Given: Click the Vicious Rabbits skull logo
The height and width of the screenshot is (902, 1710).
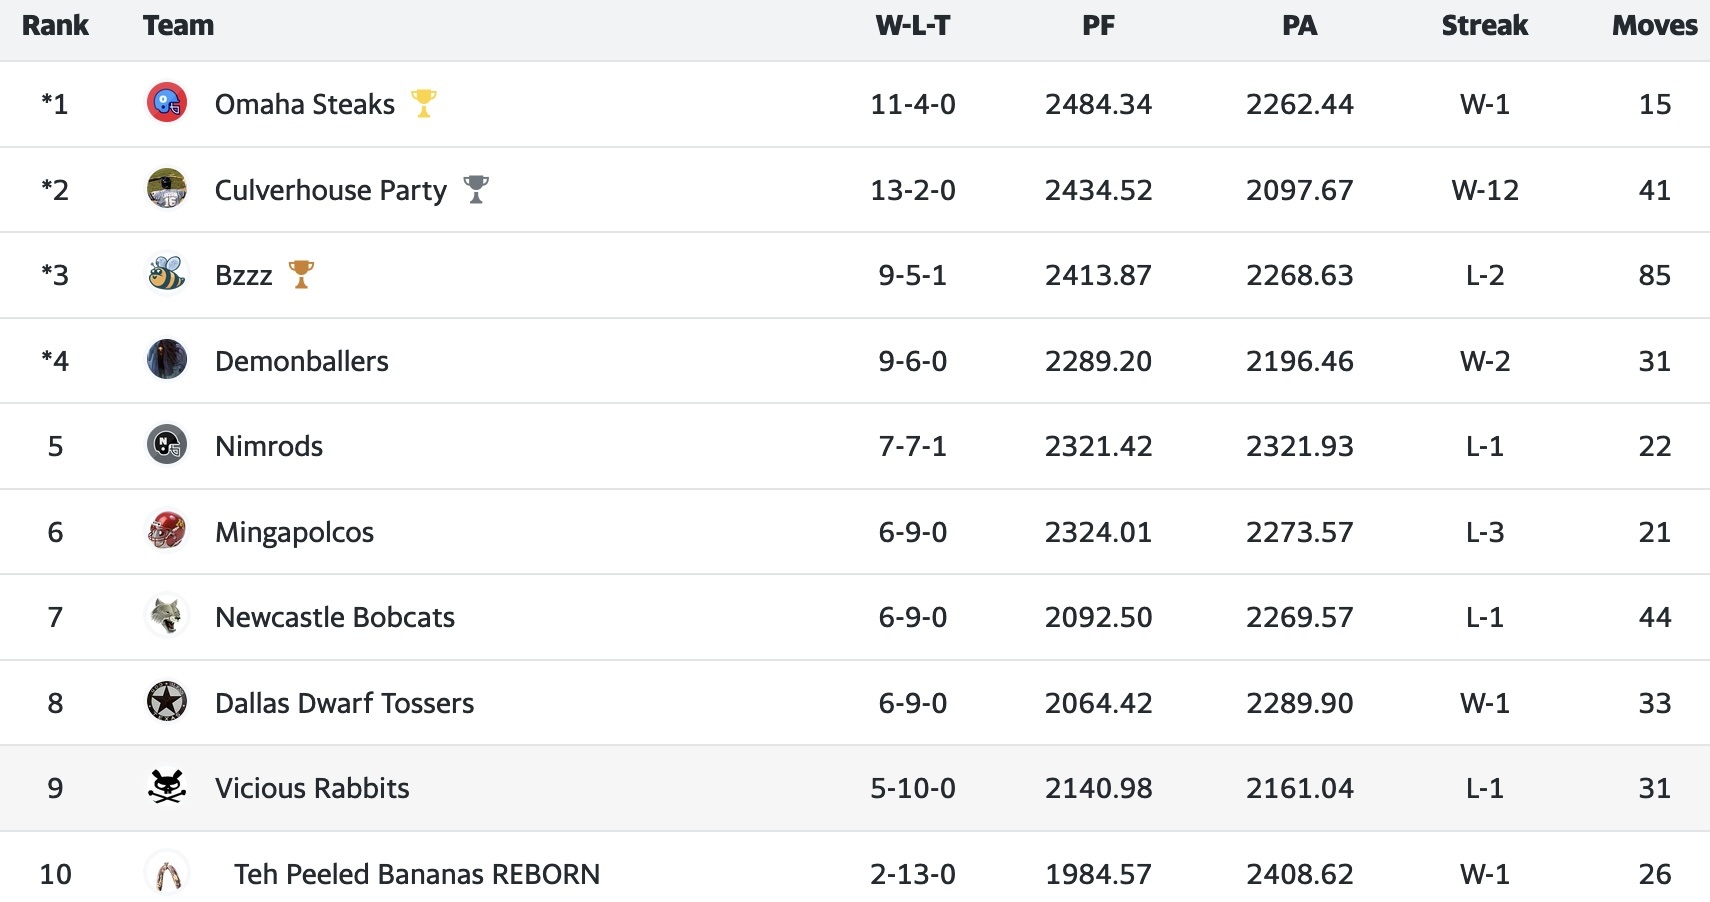Looking at the screenshot, I should [x=166, y=788].
